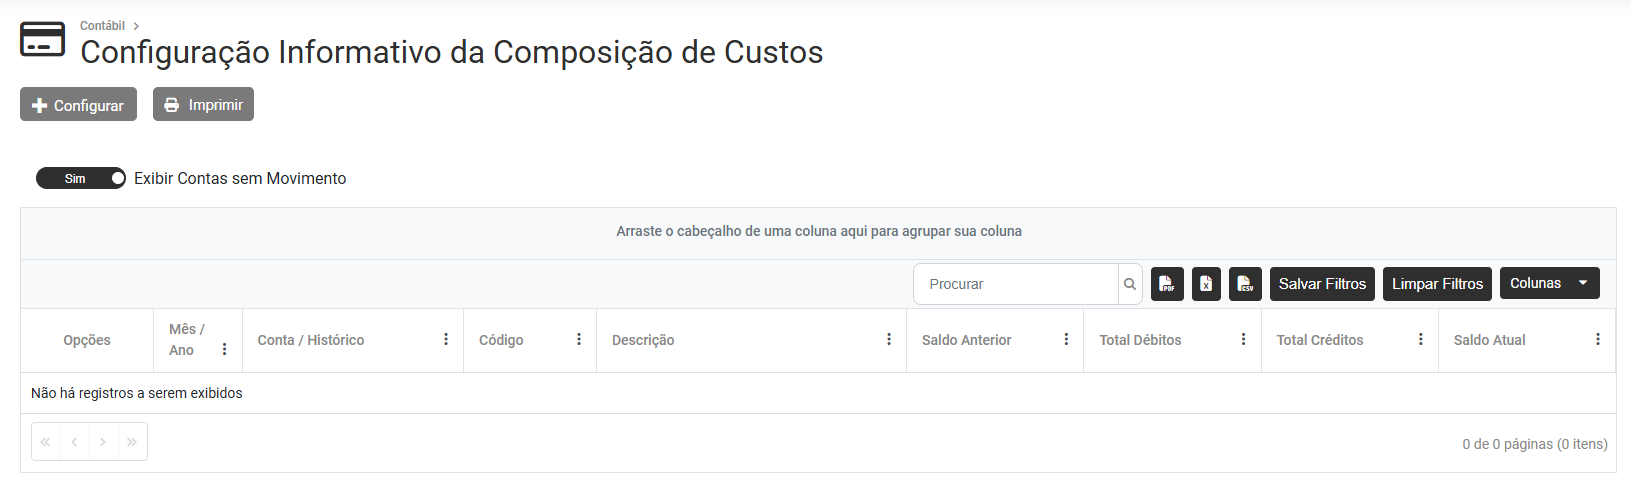
Task: Click the Contábil breadcrumb link
Action: 102,26
